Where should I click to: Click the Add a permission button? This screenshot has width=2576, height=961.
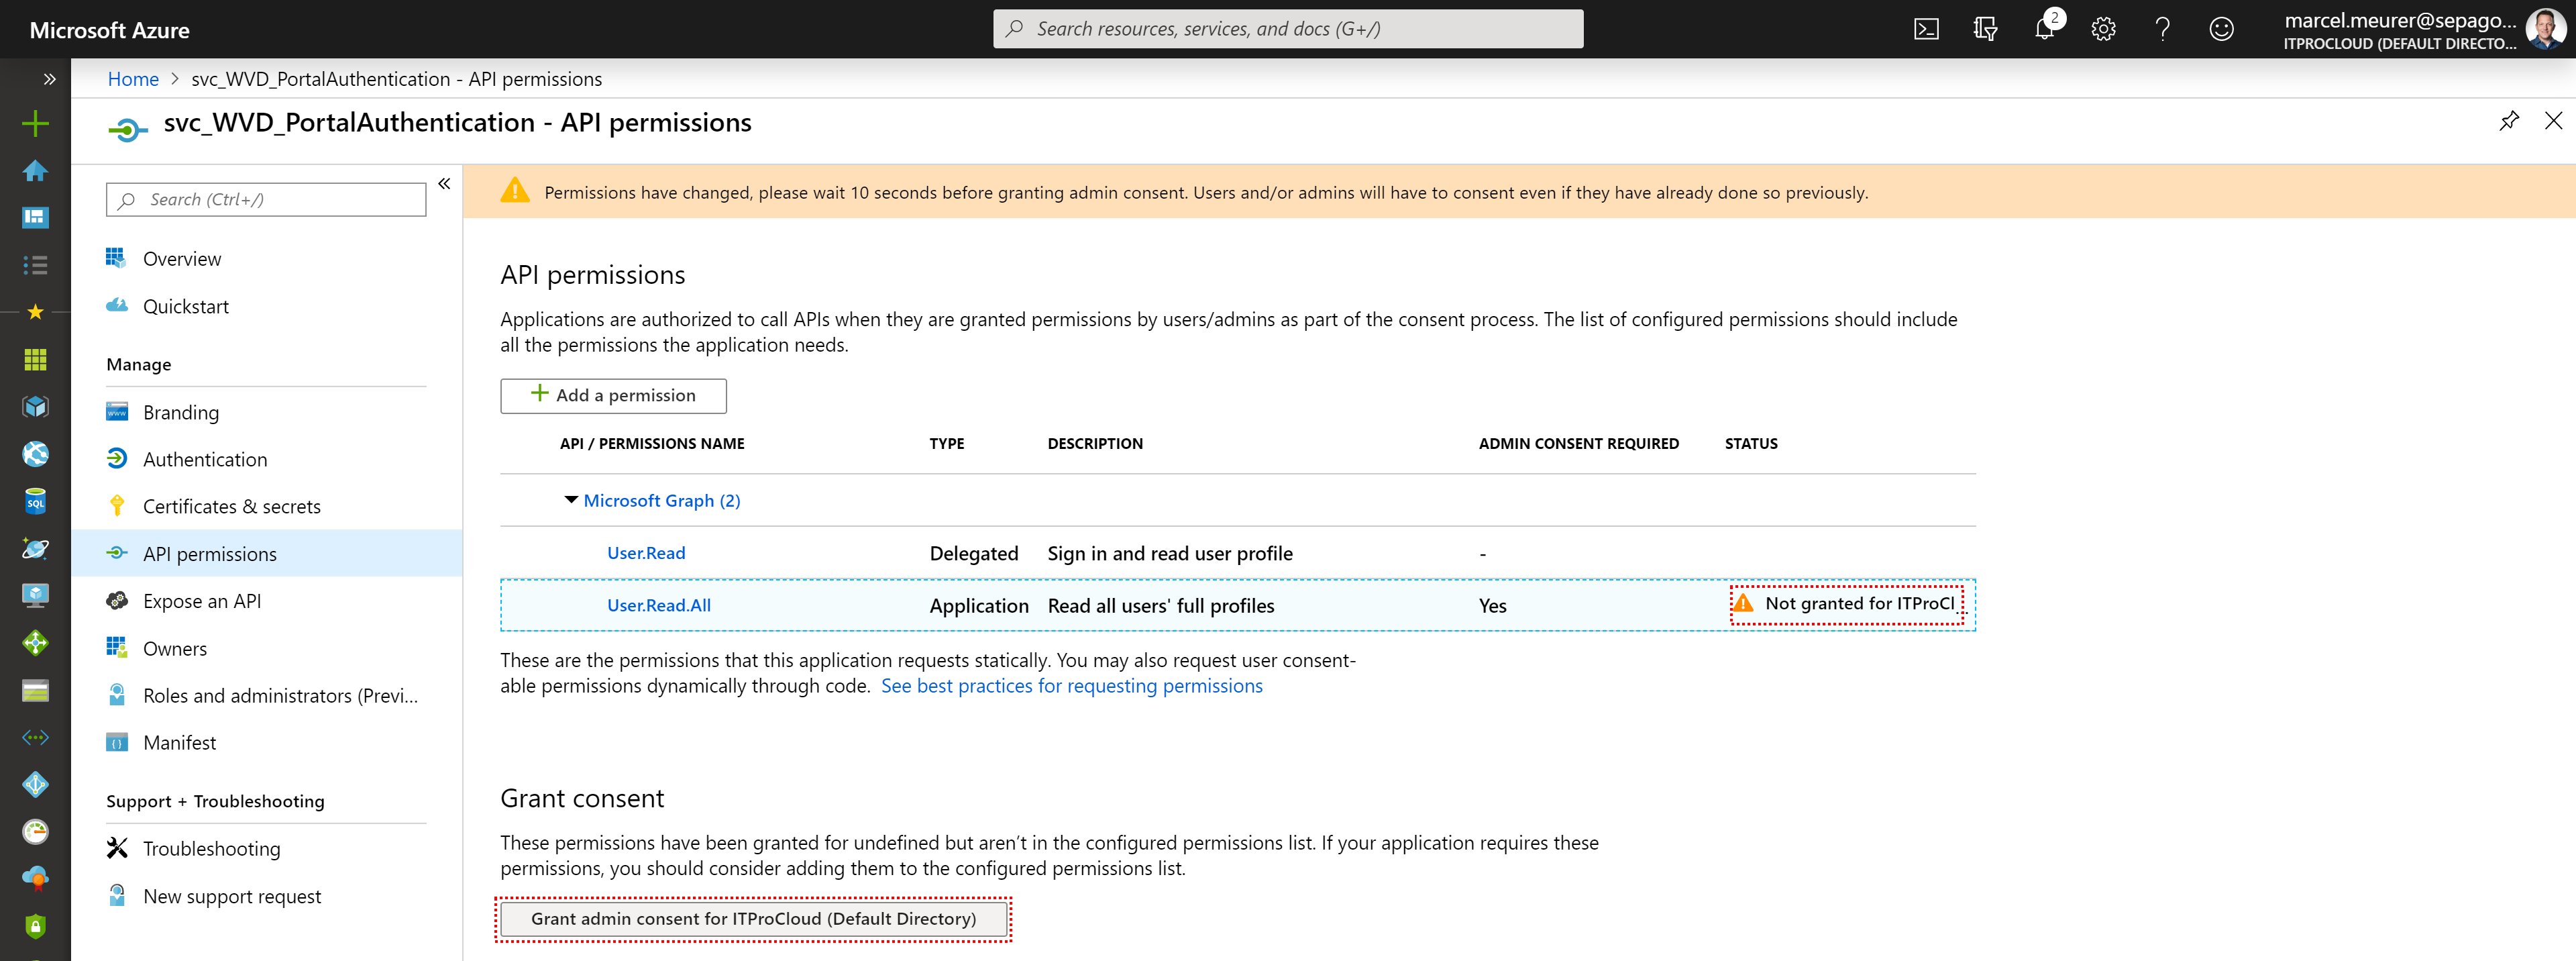click(x=613, y=395)
